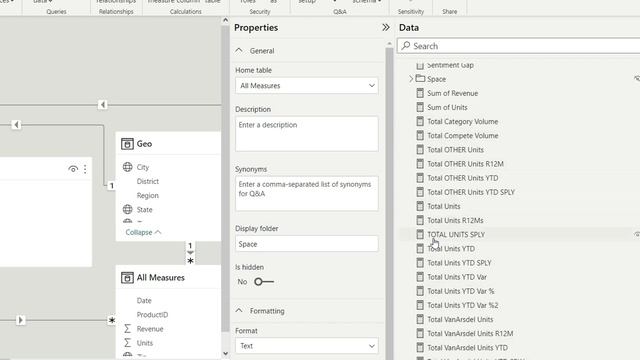Click the Sum of Revenue measure icon
640x360 pixels.
tap(420, 93)
